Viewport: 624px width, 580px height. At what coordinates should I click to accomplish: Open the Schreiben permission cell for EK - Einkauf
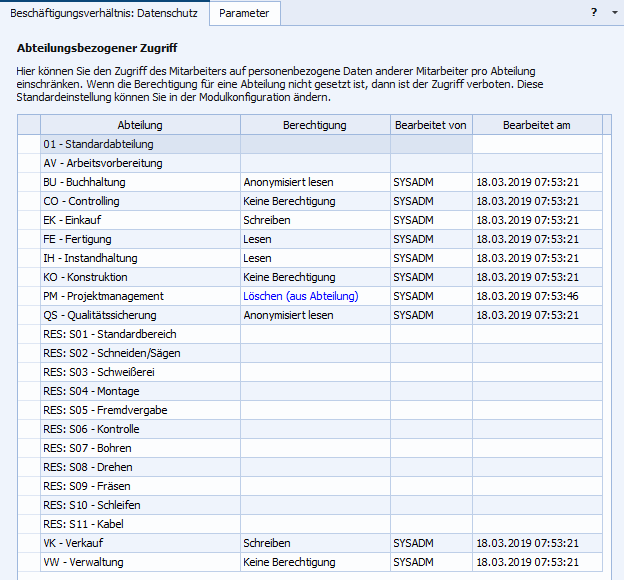(x=314, y=221)
